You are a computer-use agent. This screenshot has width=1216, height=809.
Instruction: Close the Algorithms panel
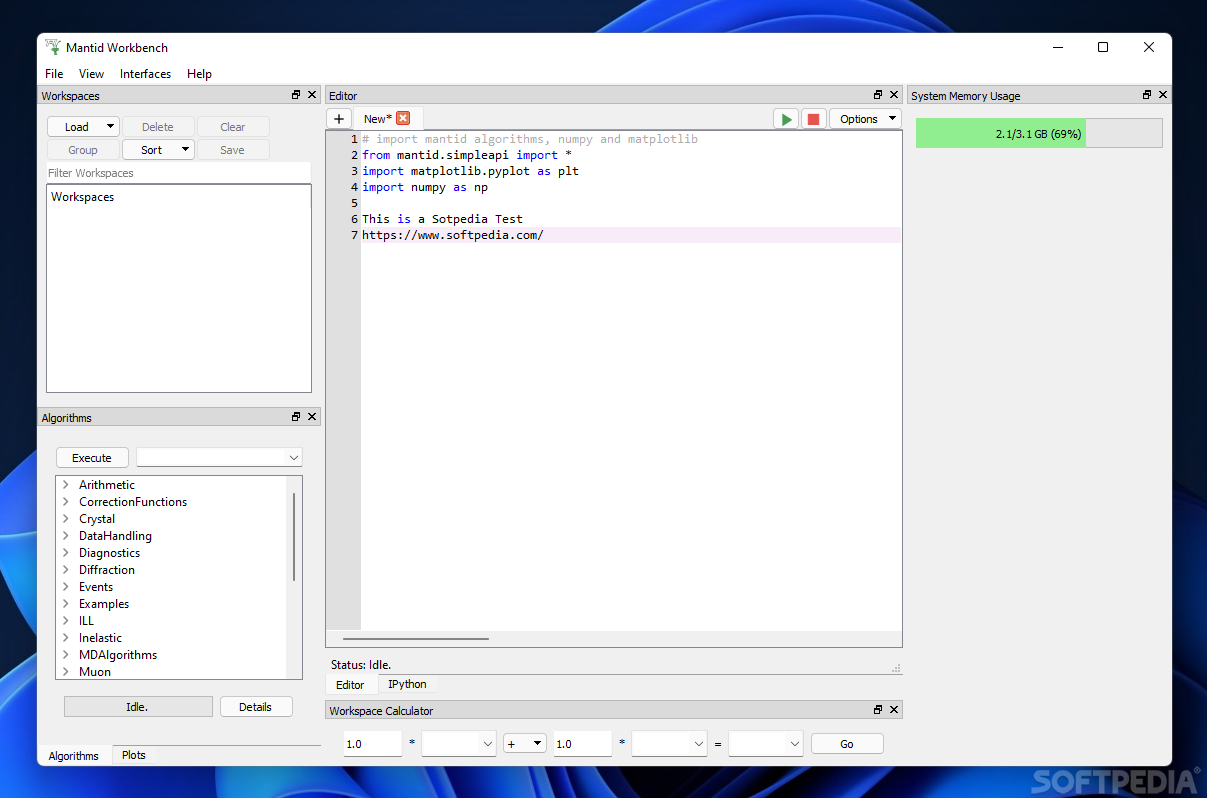click(x=312, y=417)
